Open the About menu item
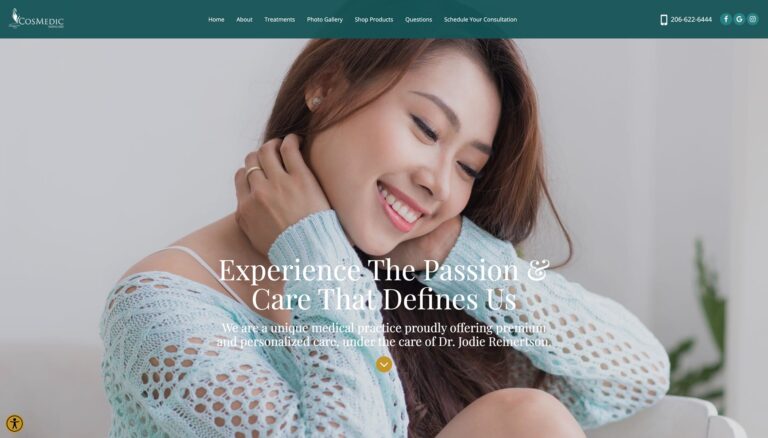Image resolution: width=768 pixels, height=438 pixels. click(244, 20)
